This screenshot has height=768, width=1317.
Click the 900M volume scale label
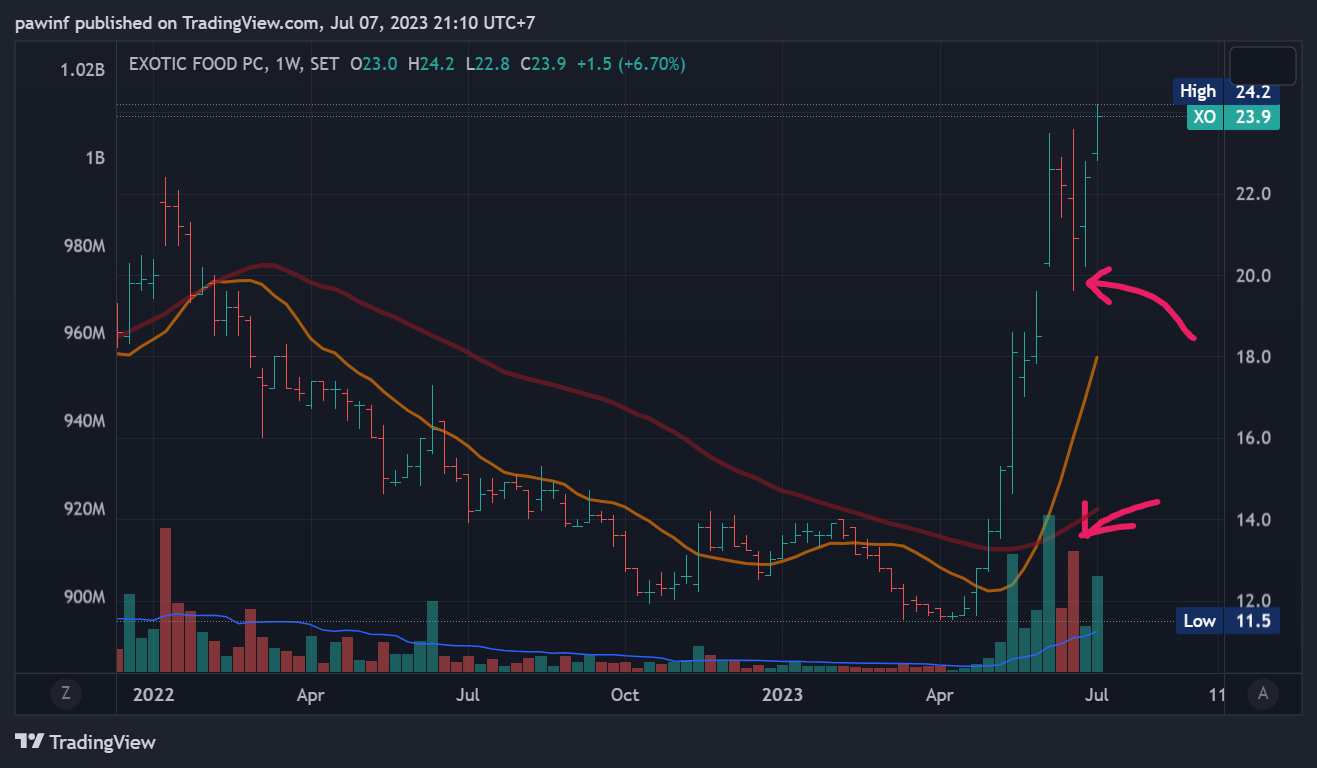click(x=84, y=597)
